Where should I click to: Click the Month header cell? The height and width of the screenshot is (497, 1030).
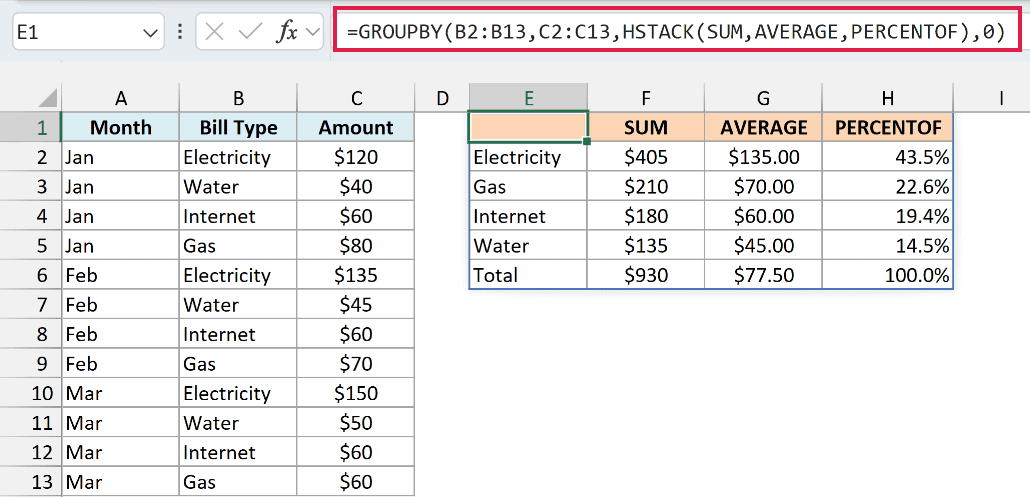tap(120, 127)
